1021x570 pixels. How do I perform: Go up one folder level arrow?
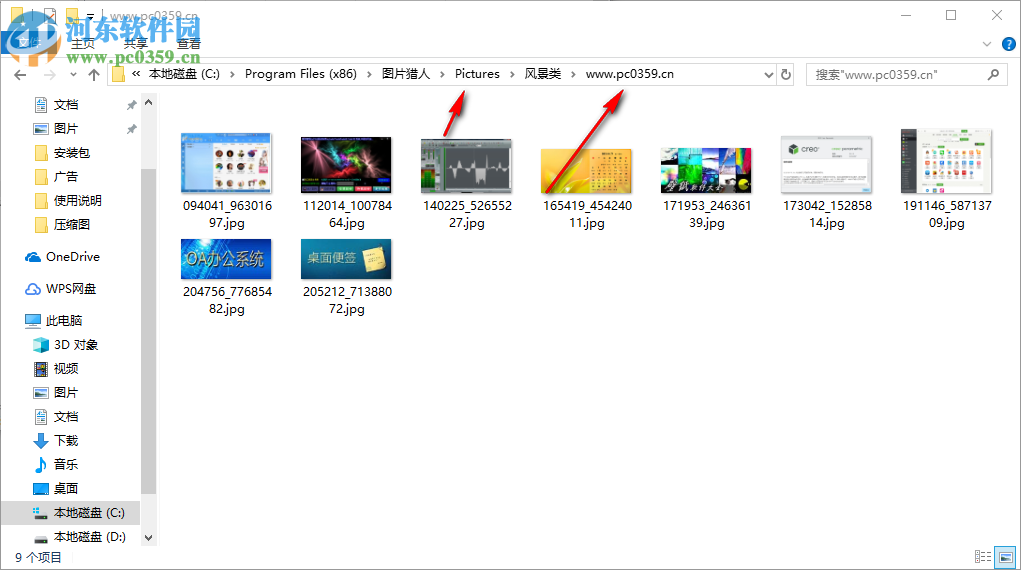[94, 75]
